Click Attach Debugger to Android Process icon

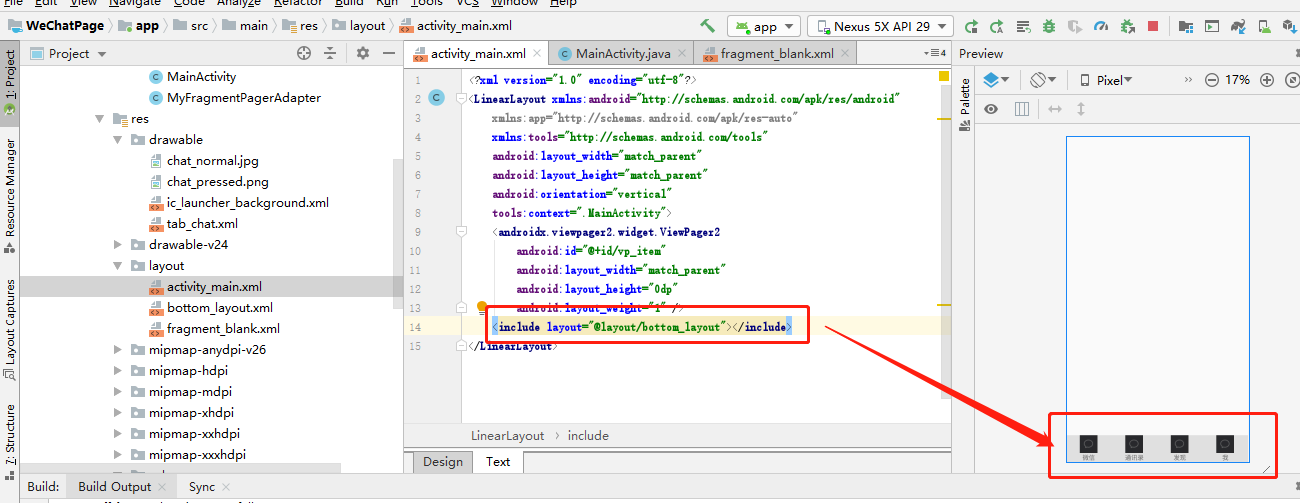[x=1127, y=26]
